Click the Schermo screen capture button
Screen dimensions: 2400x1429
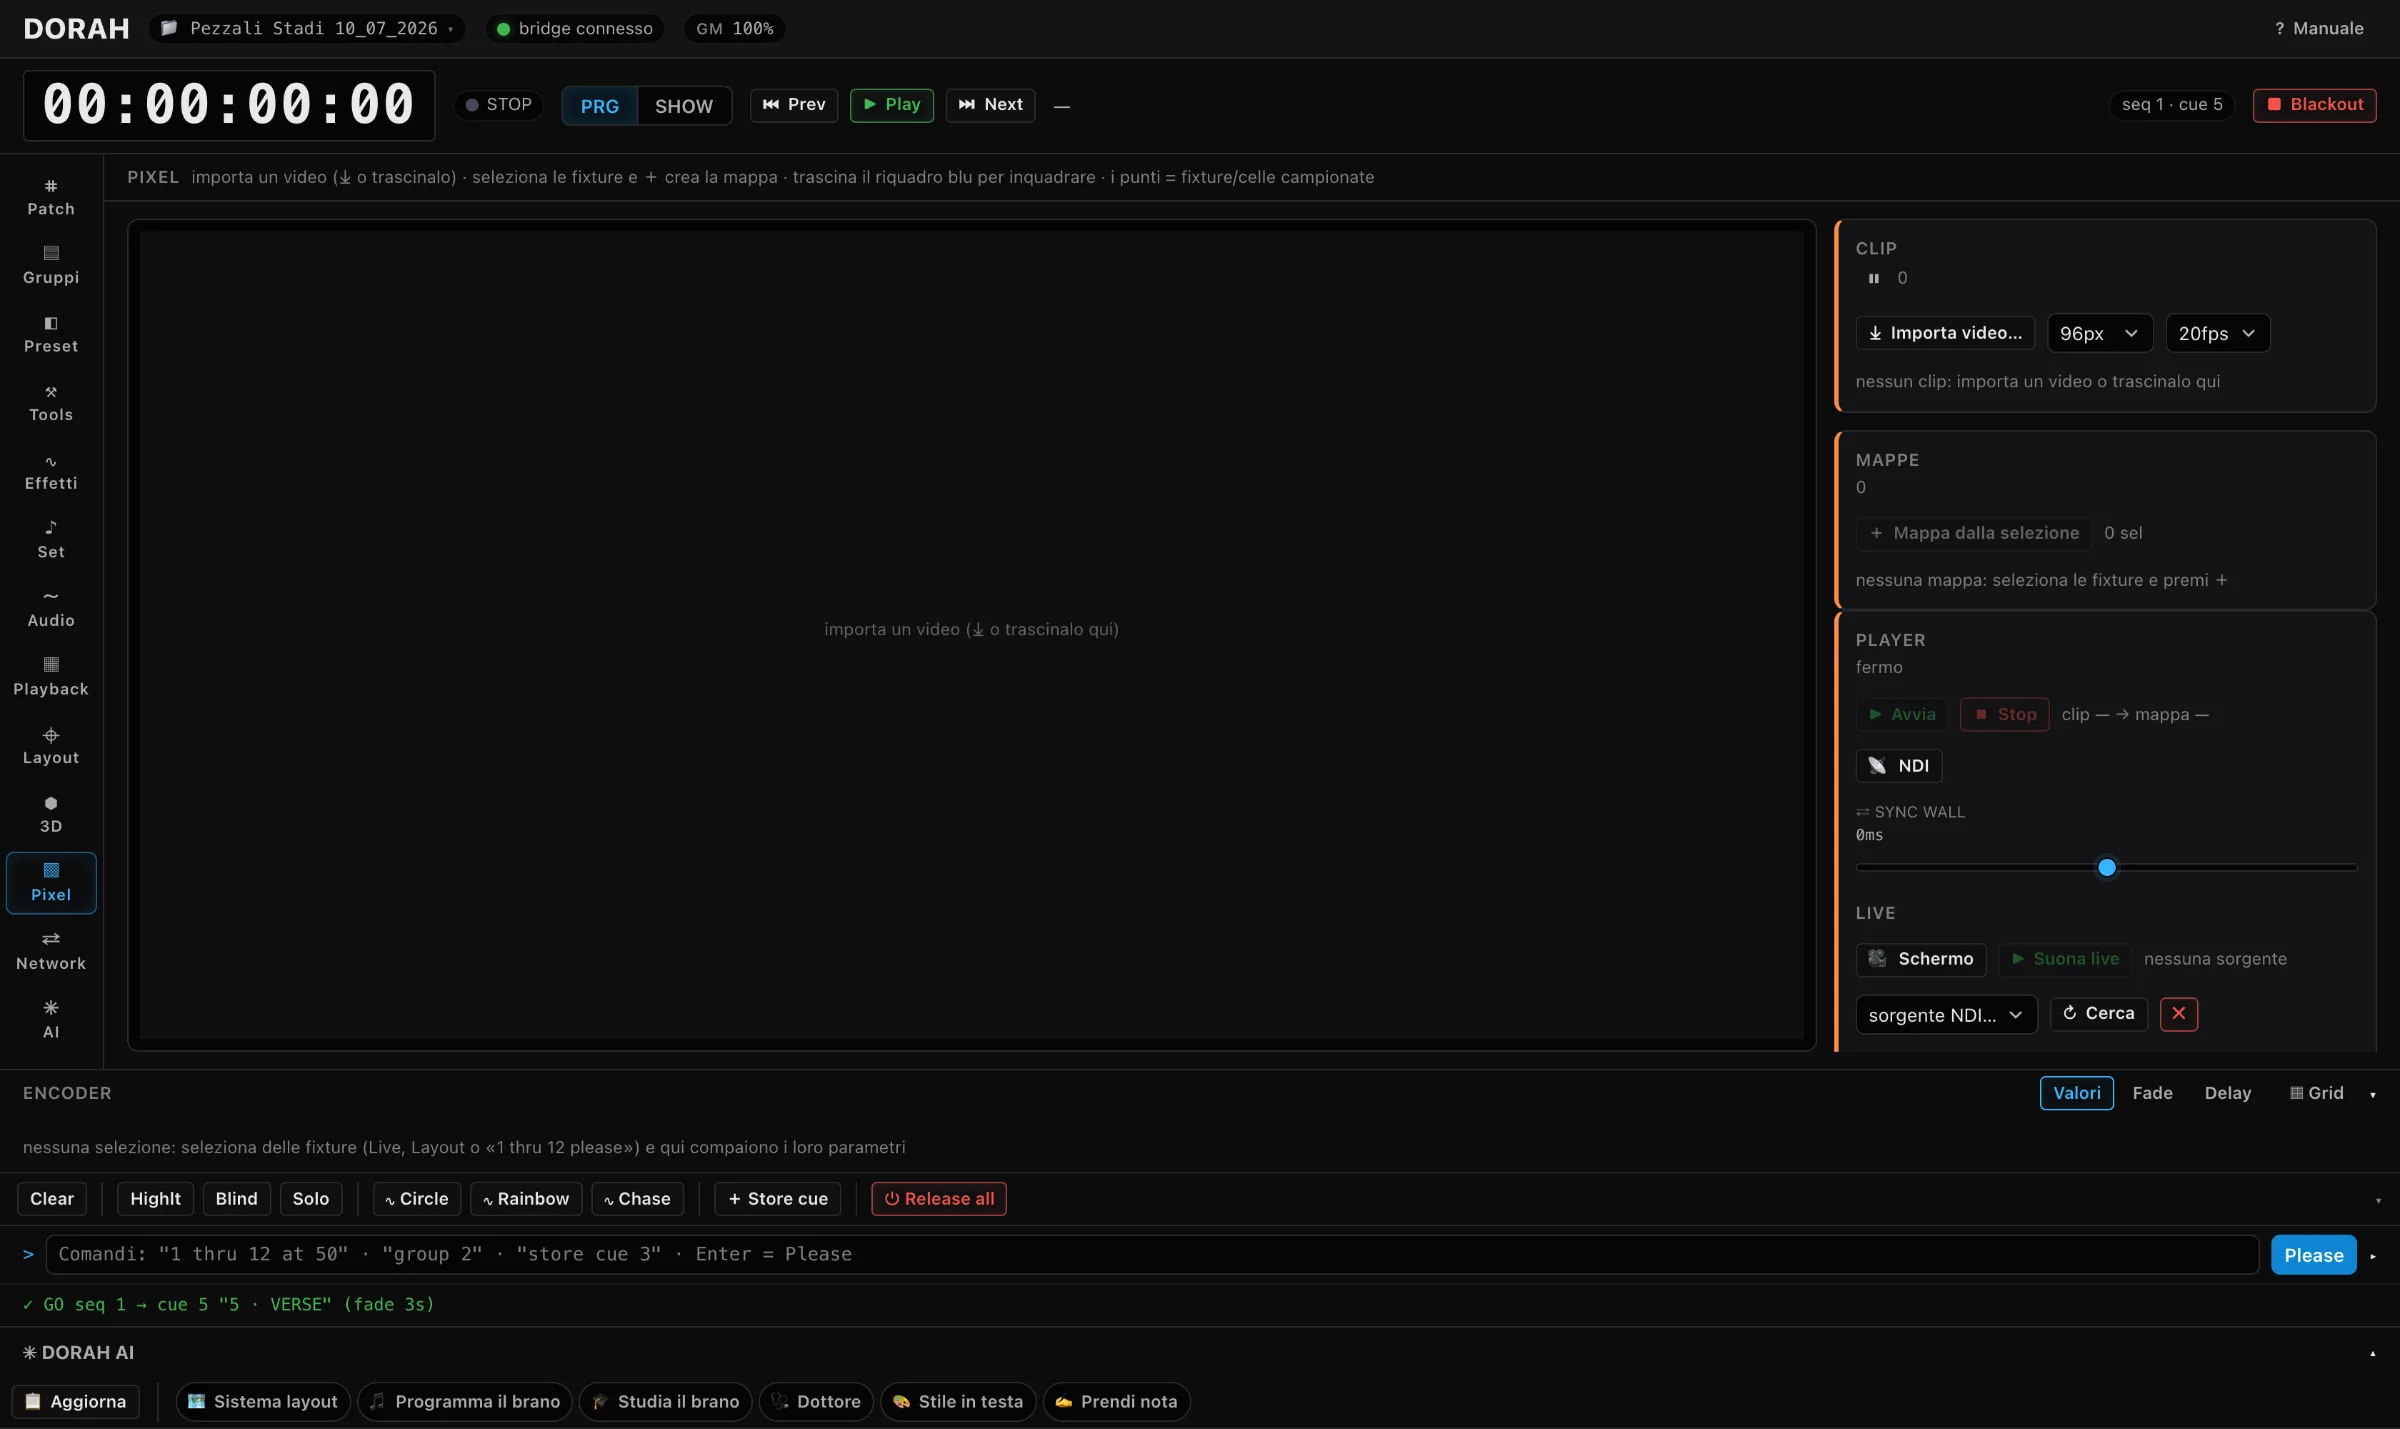pos(1921,959)
